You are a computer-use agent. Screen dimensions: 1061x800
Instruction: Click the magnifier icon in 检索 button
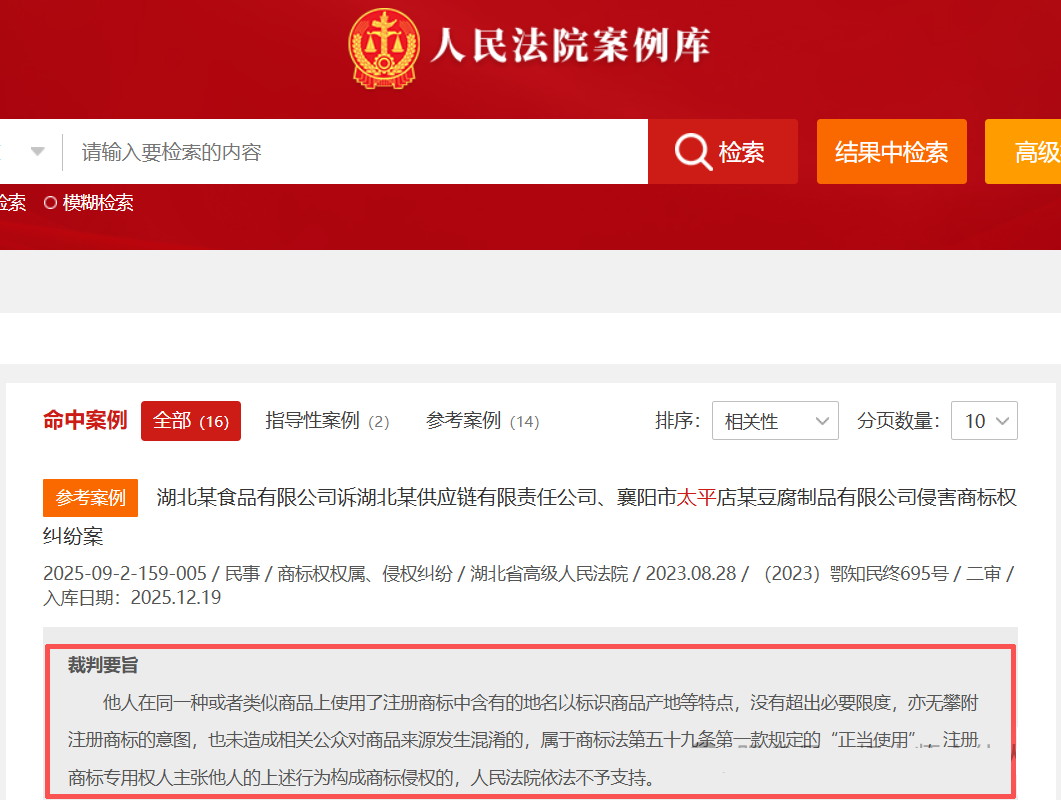693,152
